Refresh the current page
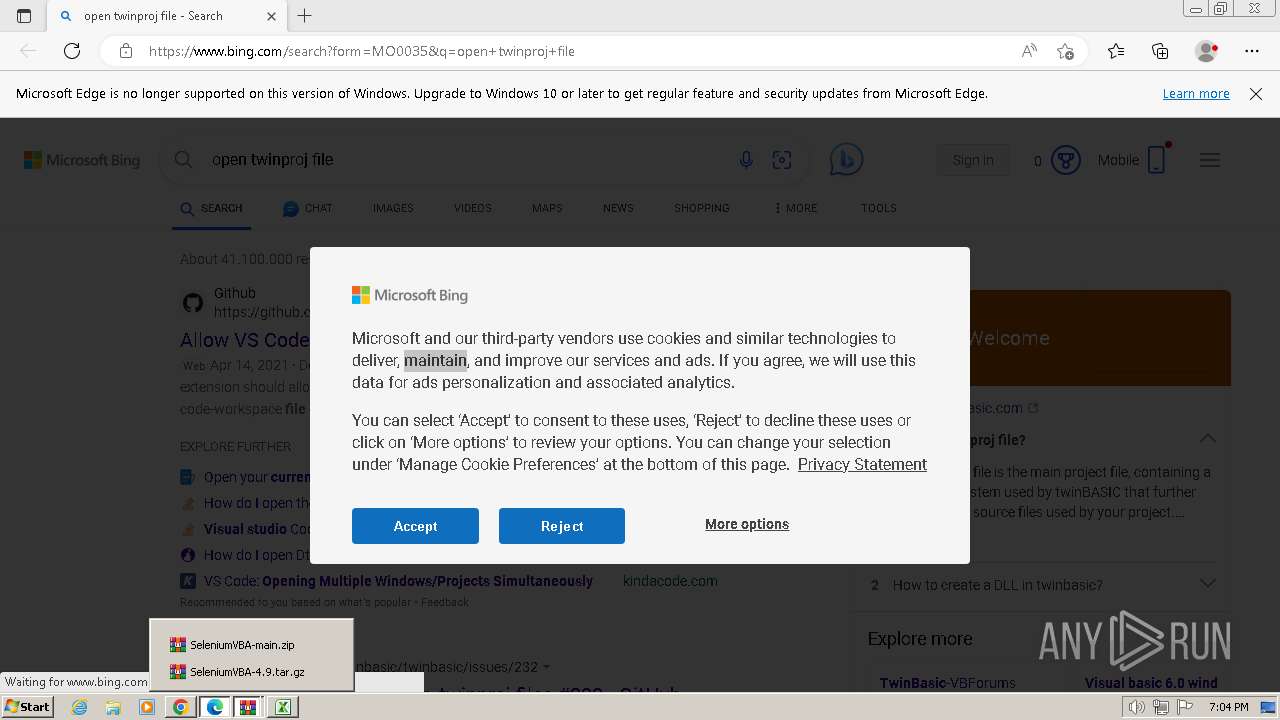This screenshot has height=720, width=1280. pyautogui.click(x=72, y=51)
